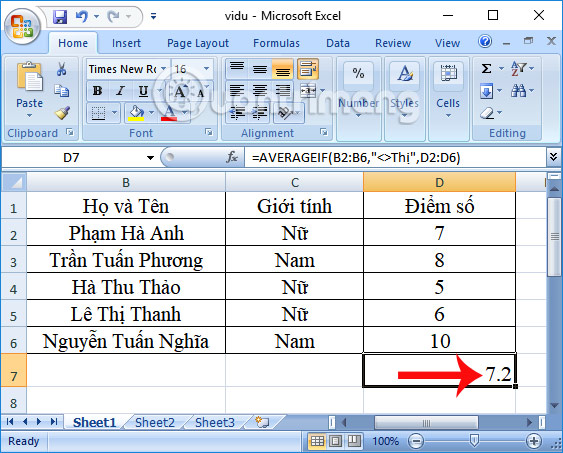
Task: Increase font size with the large A
Action: coord(179,92)
